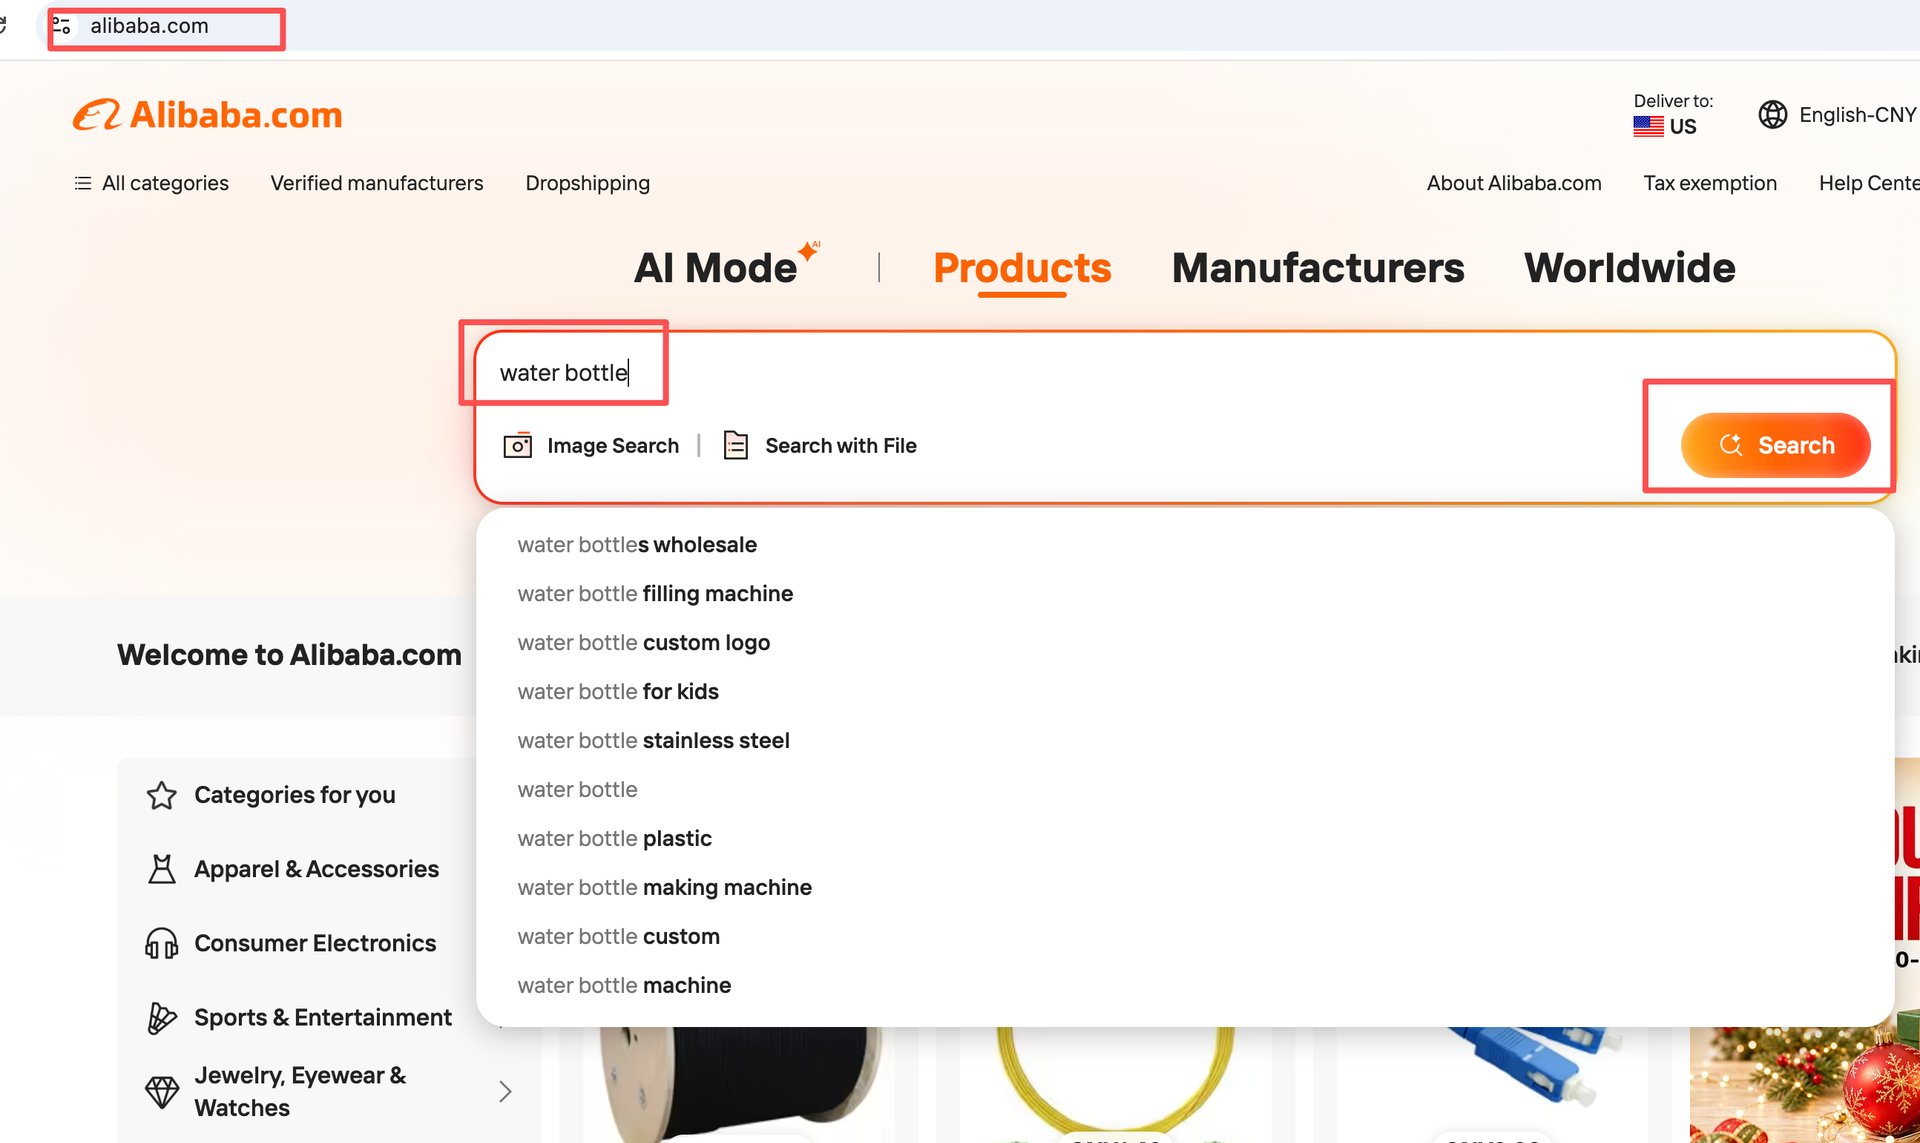The width and height of the screenshot is (1920, 1143).
Task: Open About Alibaba.com link
Action: 1514,183
